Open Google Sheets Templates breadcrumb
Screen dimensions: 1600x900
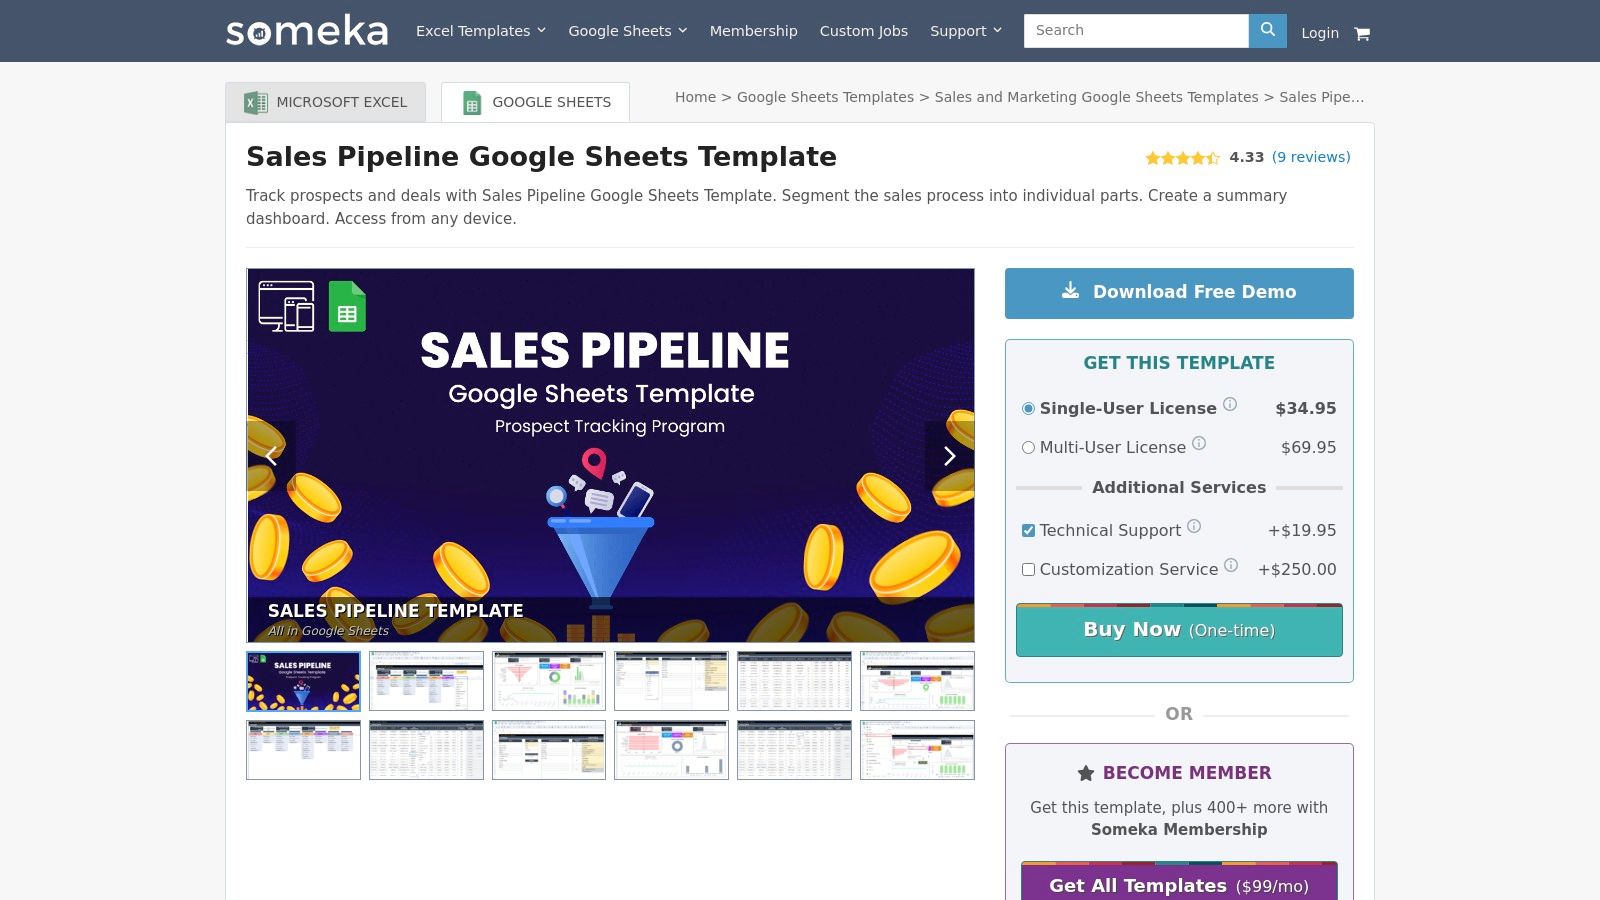point(825,97)
